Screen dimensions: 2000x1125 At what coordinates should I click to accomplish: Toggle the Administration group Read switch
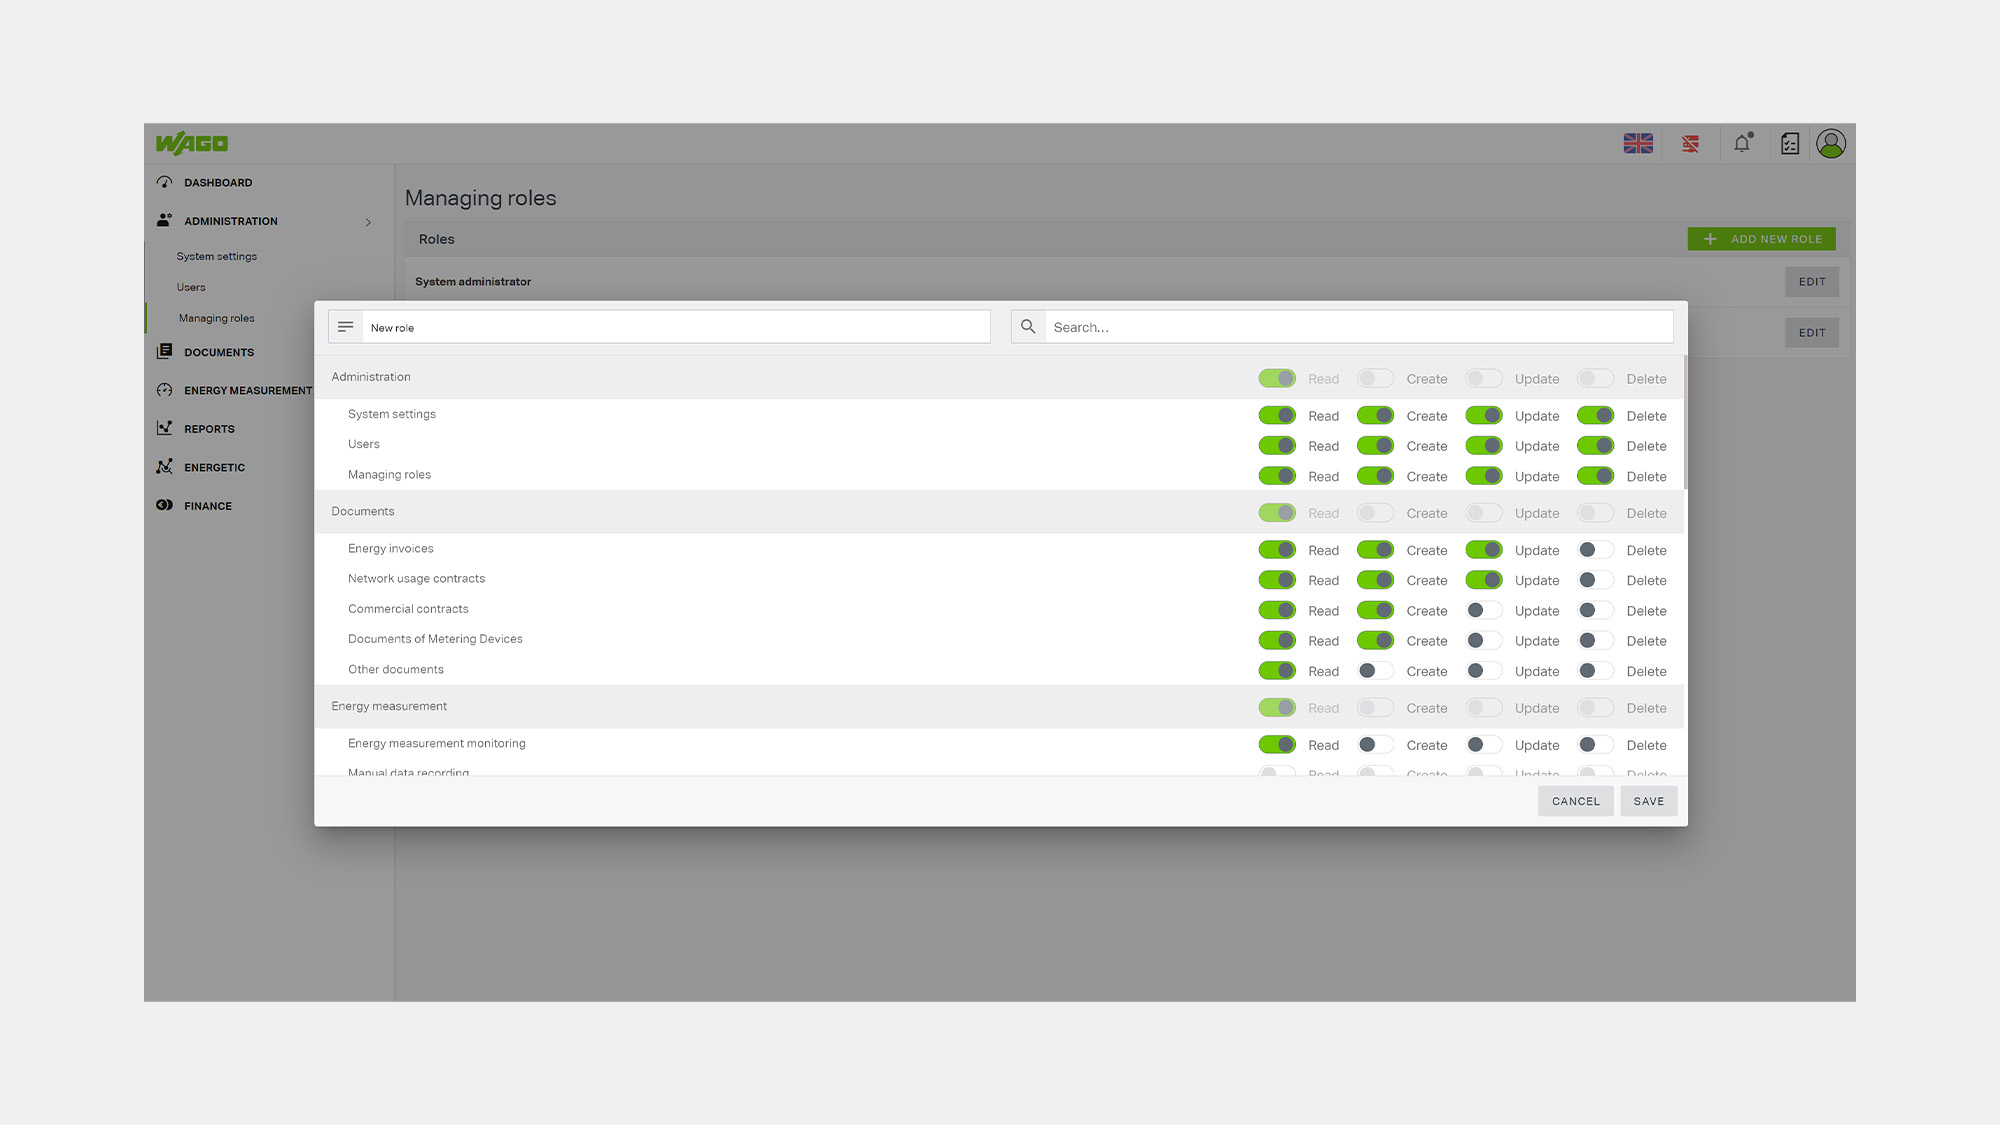pos(1277,378)
